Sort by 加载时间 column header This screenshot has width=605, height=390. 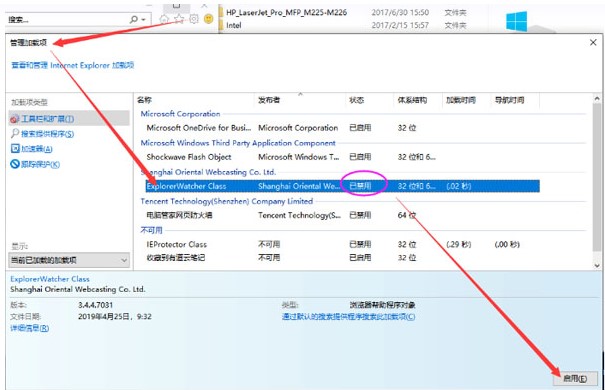466,100
